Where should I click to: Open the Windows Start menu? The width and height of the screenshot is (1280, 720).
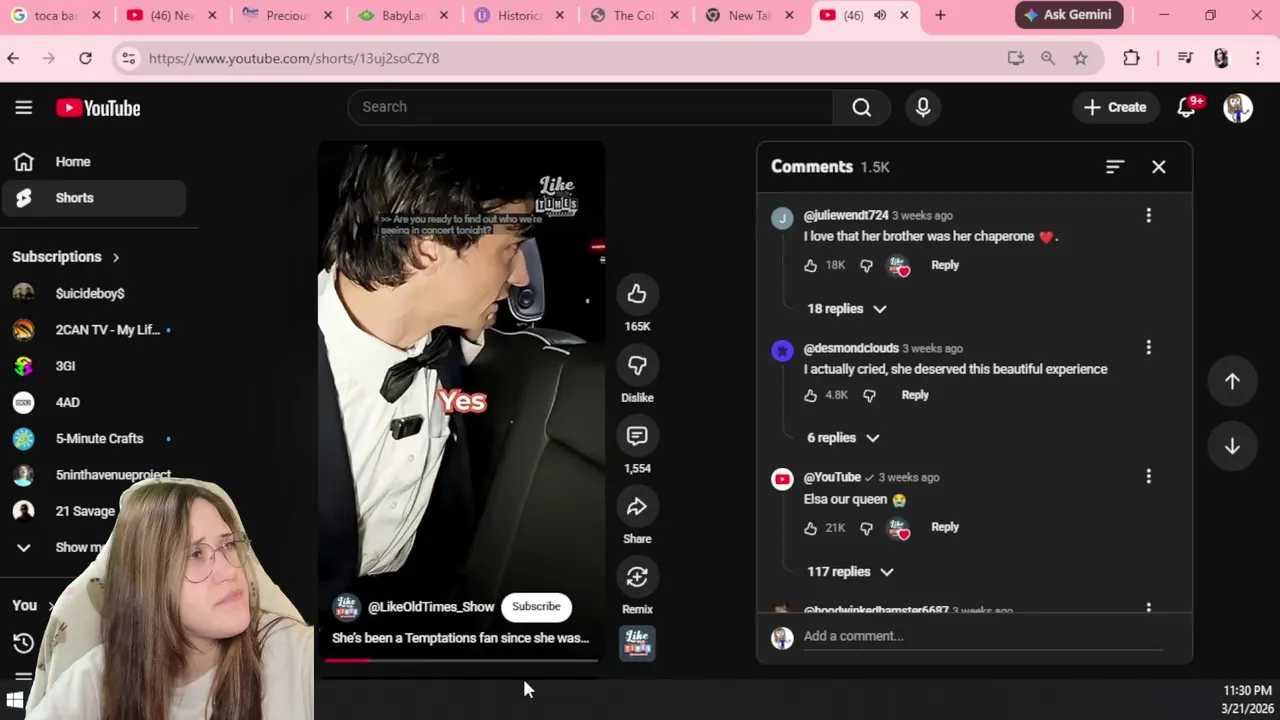click(x=15, y=700)
